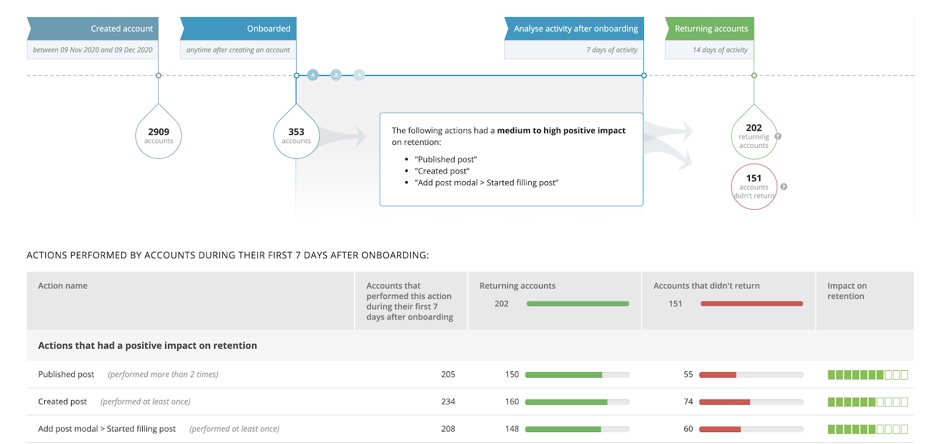Image resolution: width=936 pixels, height=444 pixels.
Task: Click the not-returned count 60 for Add post modal
Action: (688, 429)
